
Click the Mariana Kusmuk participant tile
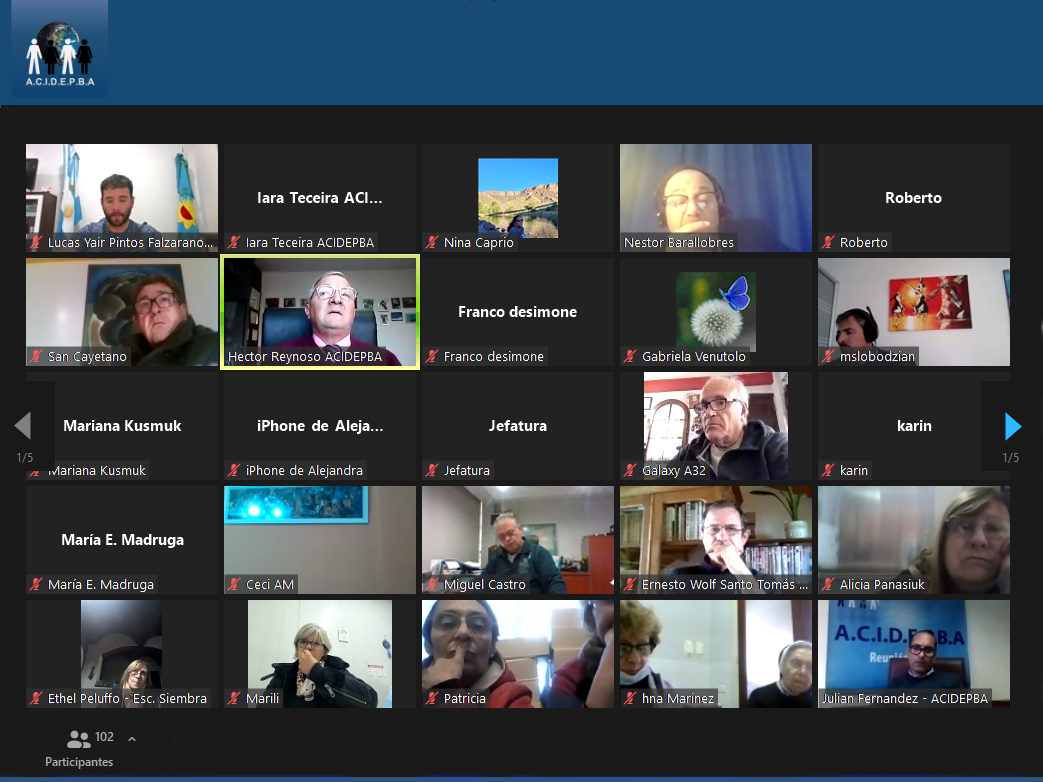122,426
